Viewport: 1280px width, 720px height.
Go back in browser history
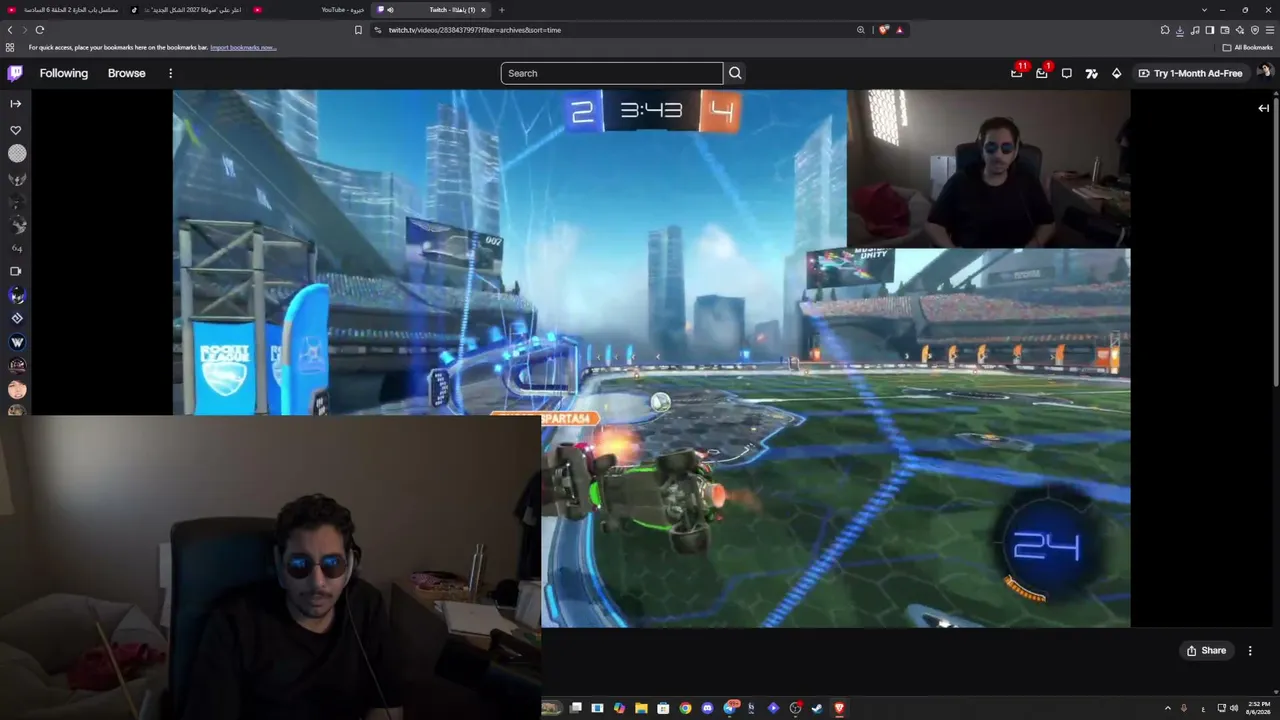coord(10,30)
